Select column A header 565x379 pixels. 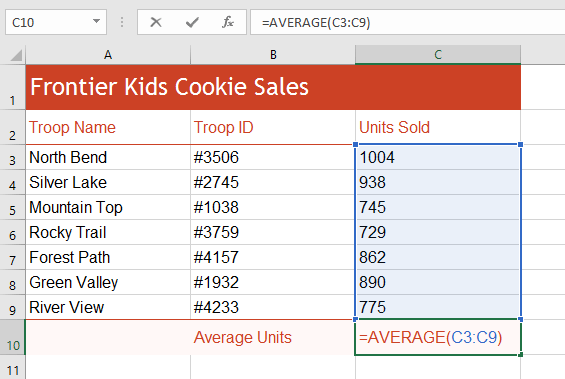(x=108, y=55)
